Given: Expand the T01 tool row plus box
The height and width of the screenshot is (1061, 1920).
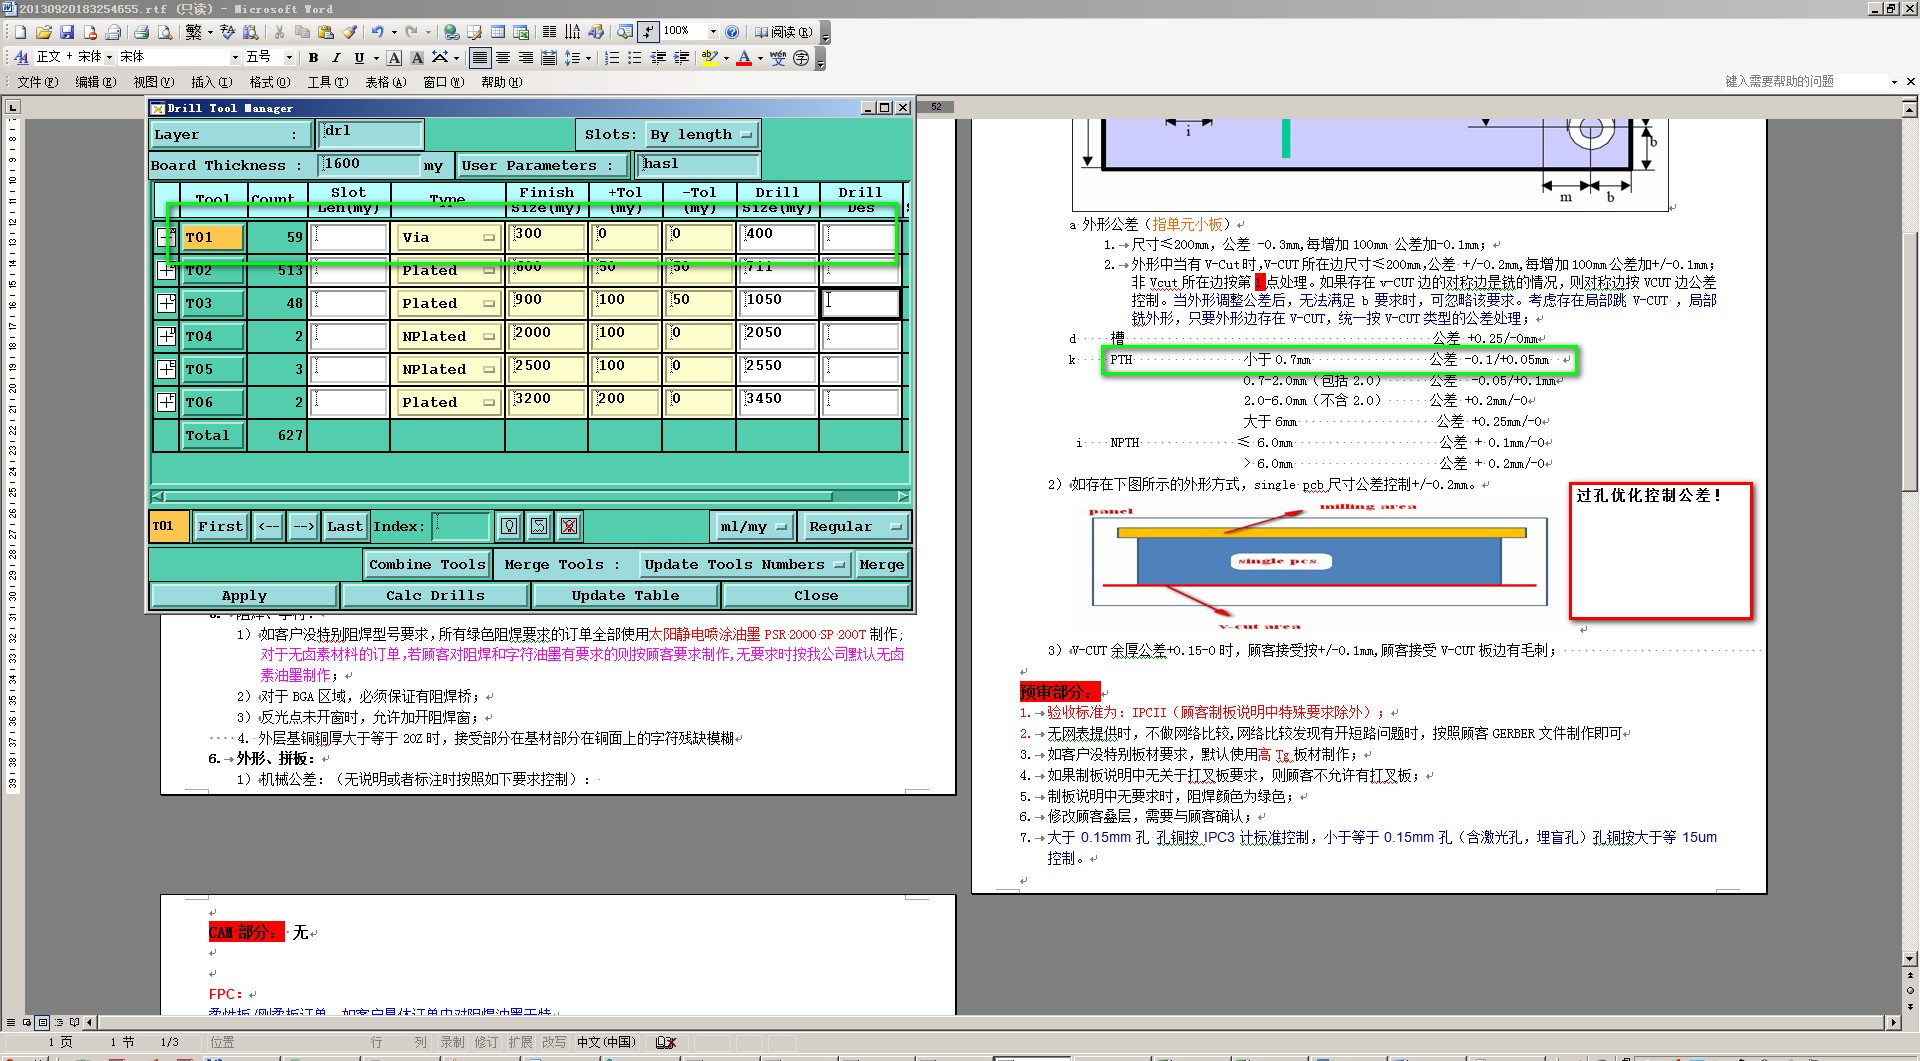Looking at the screenshot, I should (166, 237).
